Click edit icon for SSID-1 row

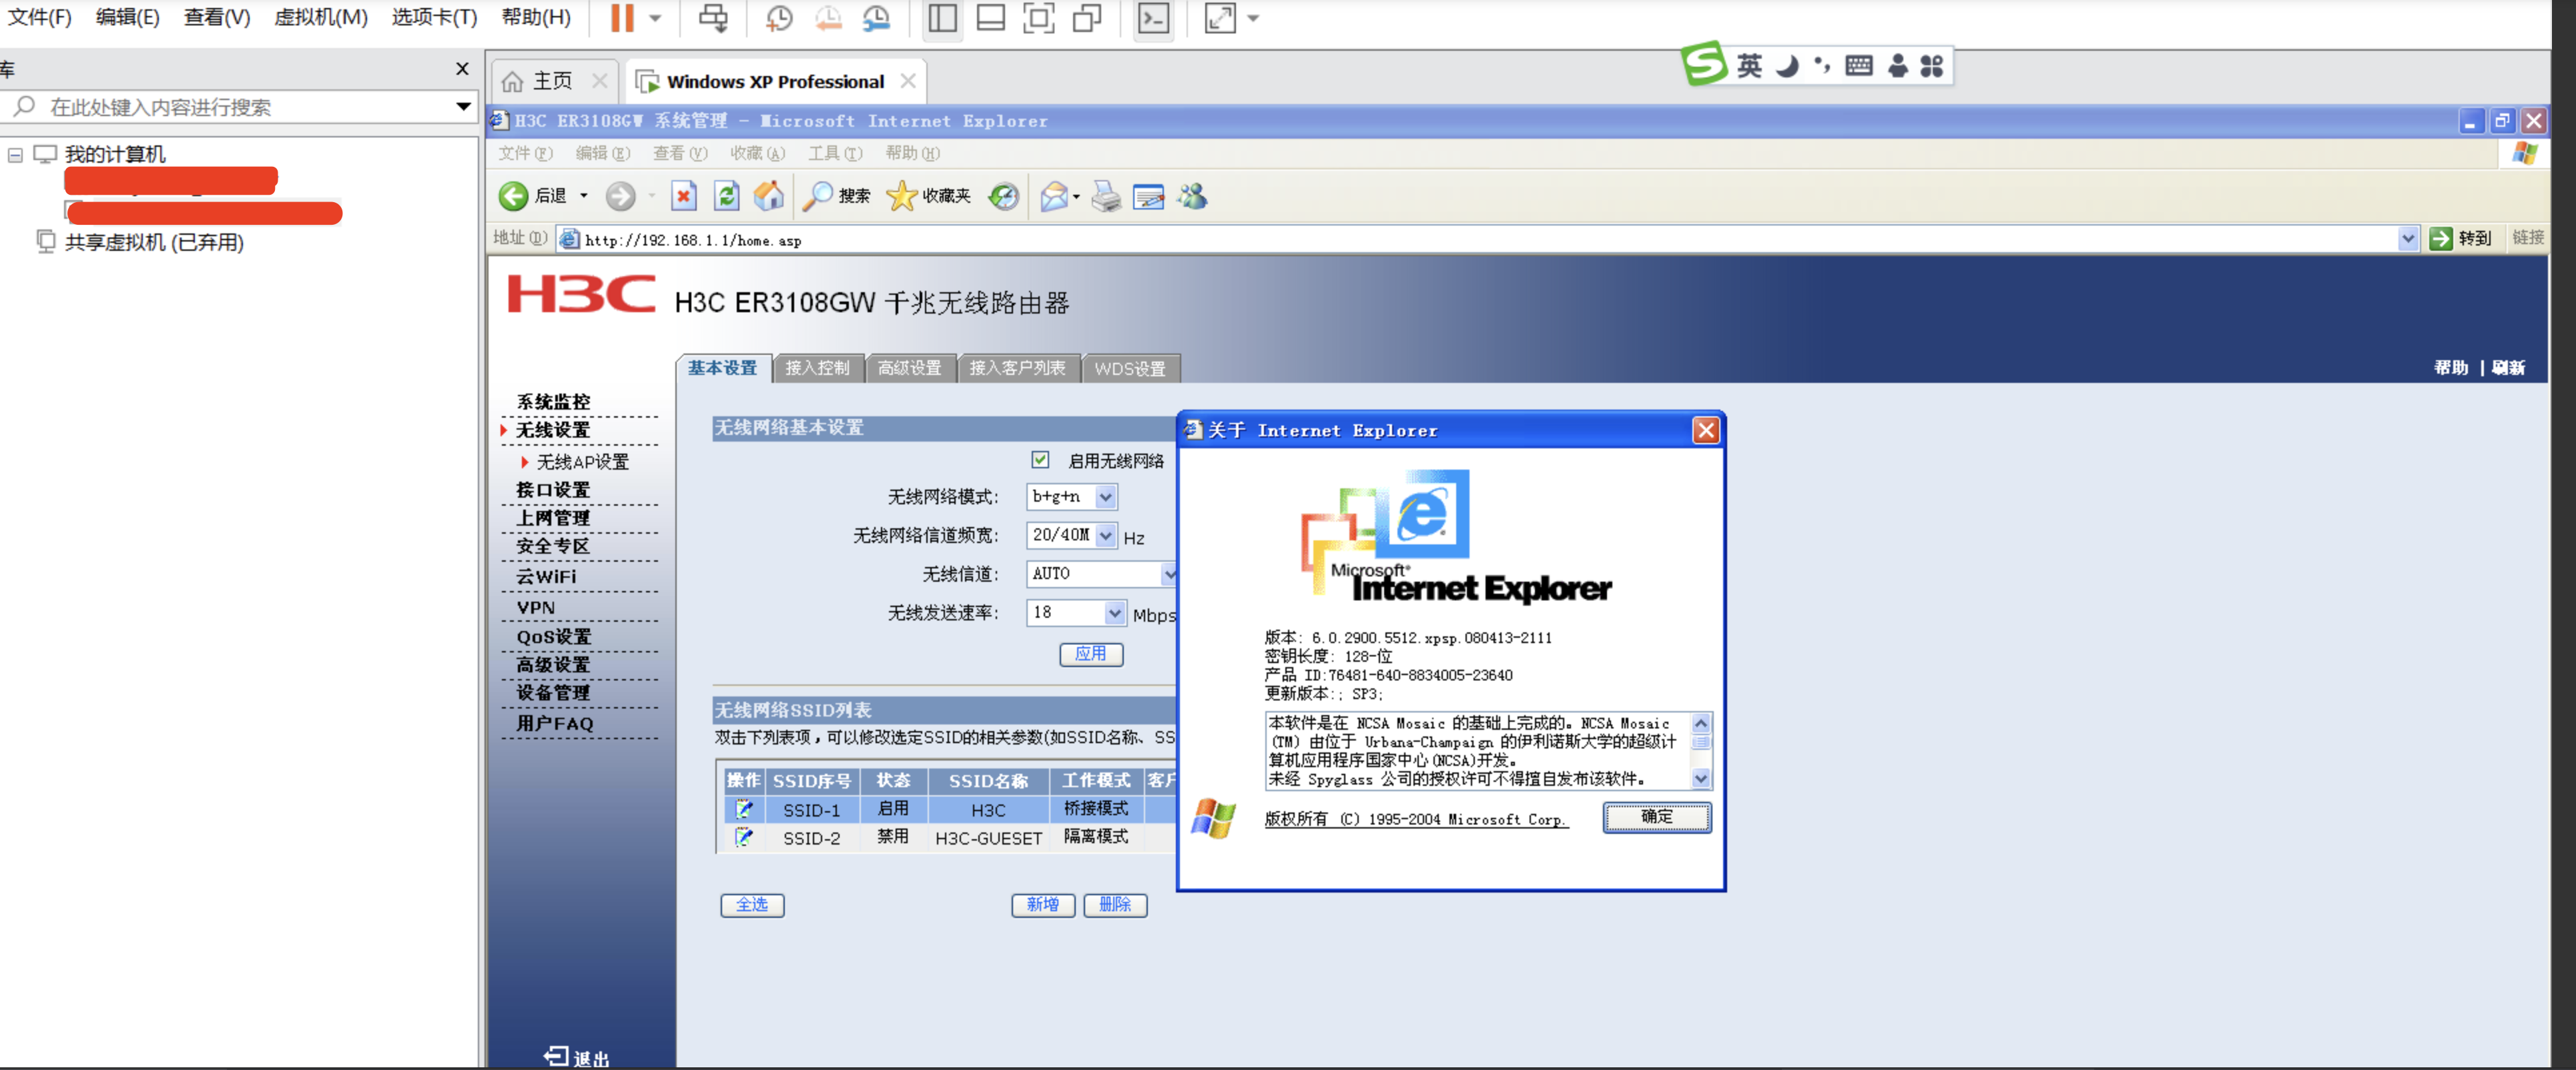(x=743, y=809)
